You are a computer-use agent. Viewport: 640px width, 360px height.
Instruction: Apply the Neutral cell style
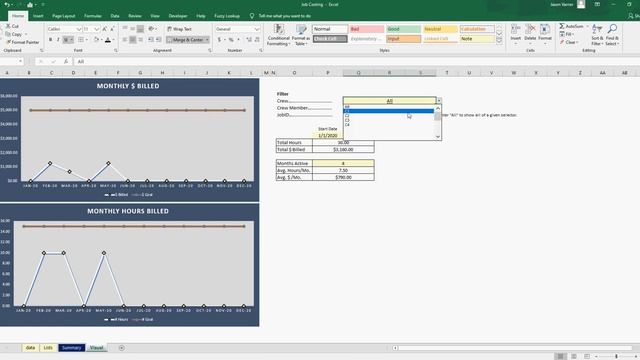440,29
